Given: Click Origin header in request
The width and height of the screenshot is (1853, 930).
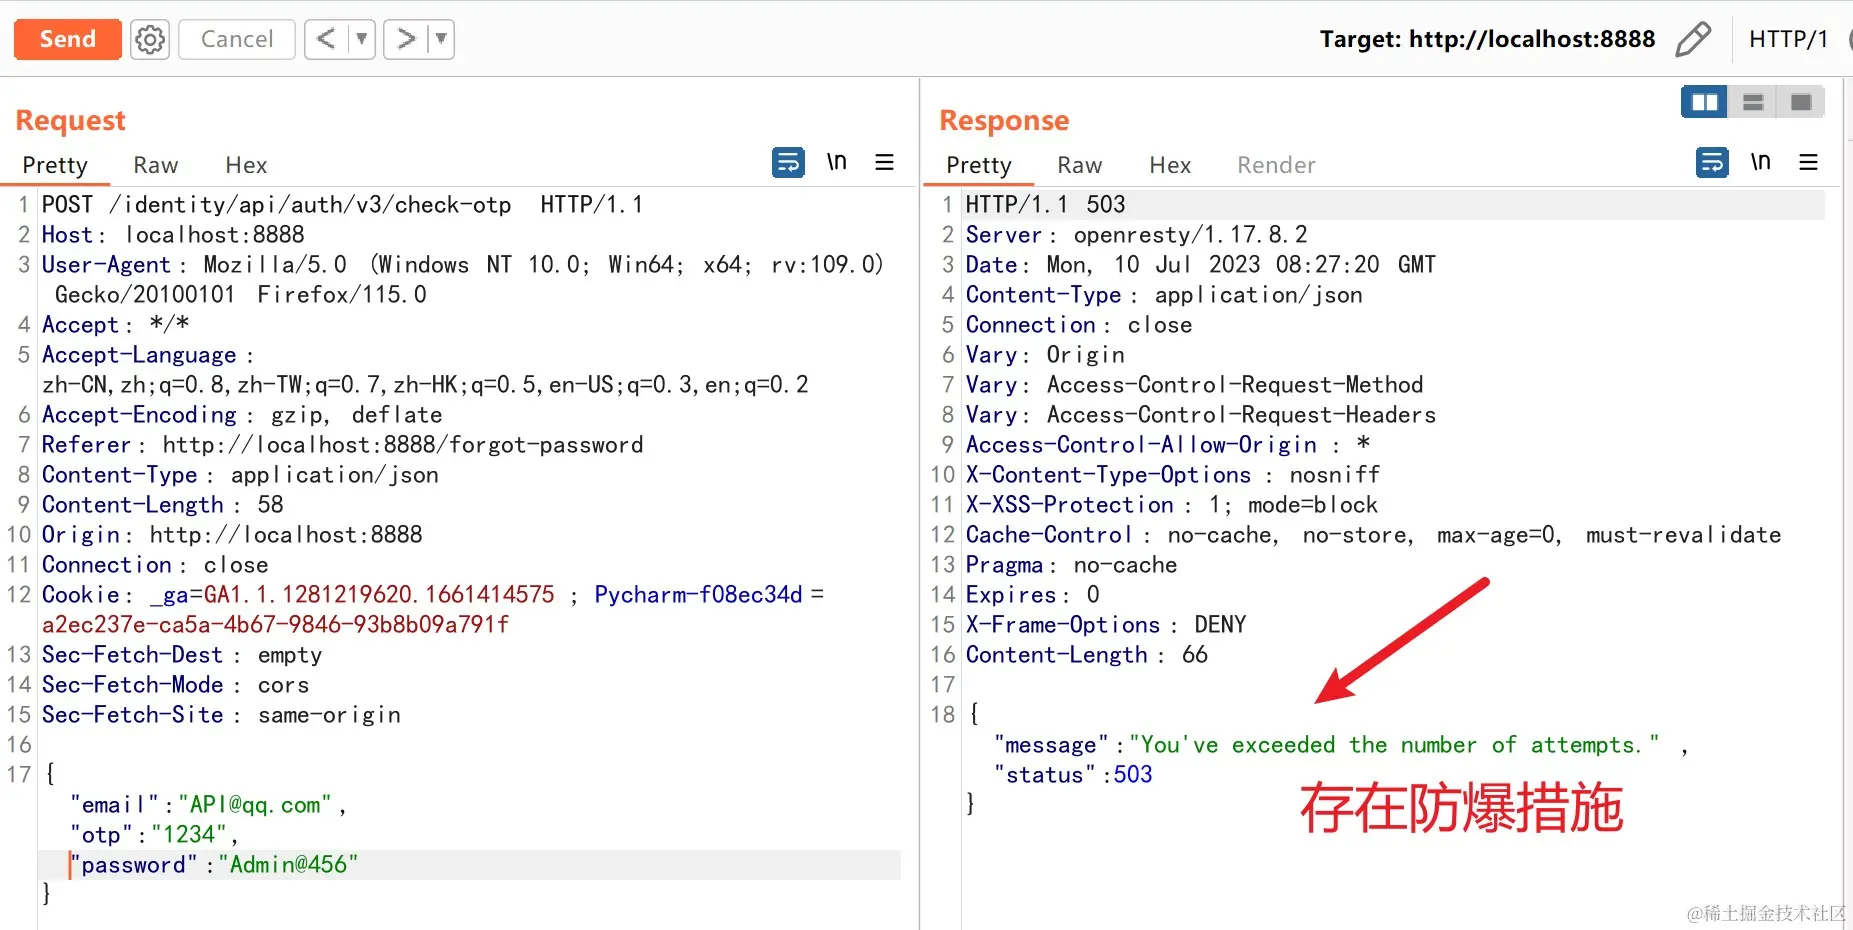Looking at the screenshot, I should coord(232,535).
